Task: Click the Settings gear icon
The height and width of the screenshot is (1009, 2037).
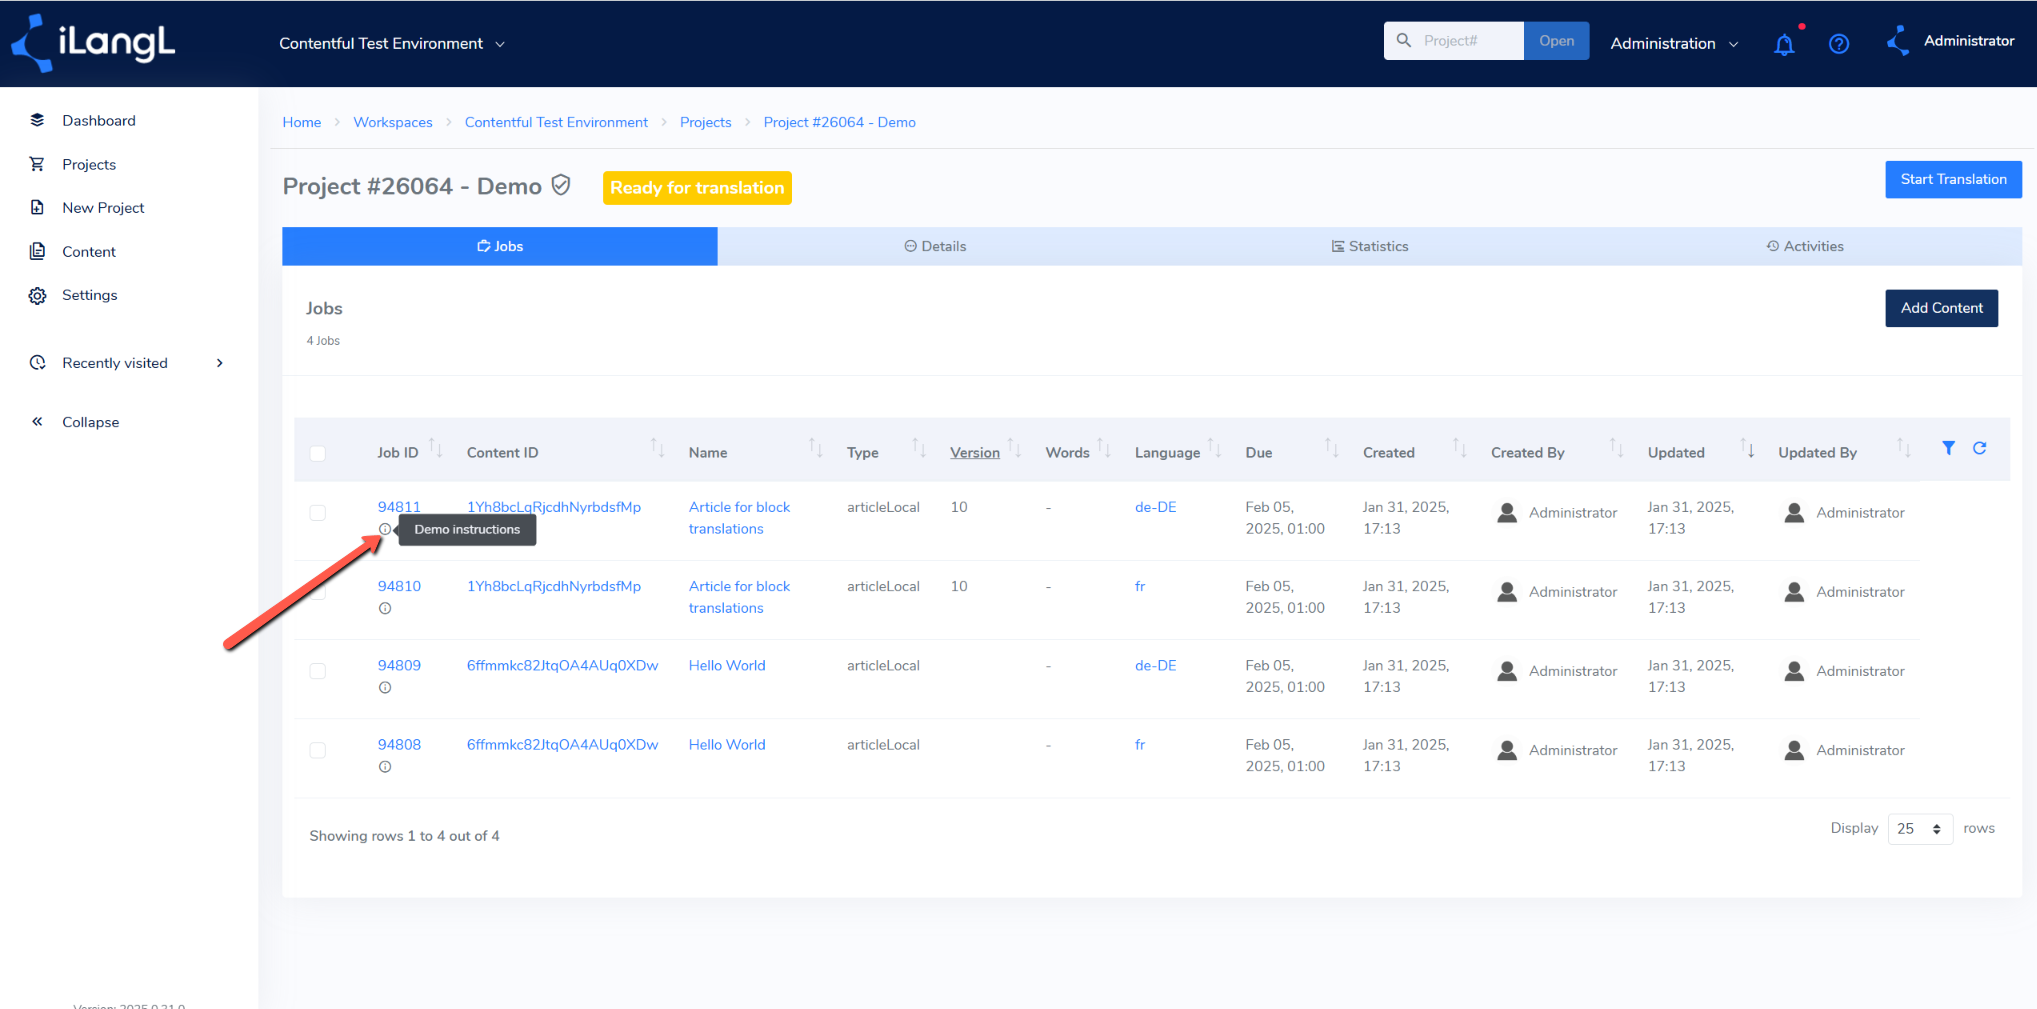Action: [x=37, y=295]
